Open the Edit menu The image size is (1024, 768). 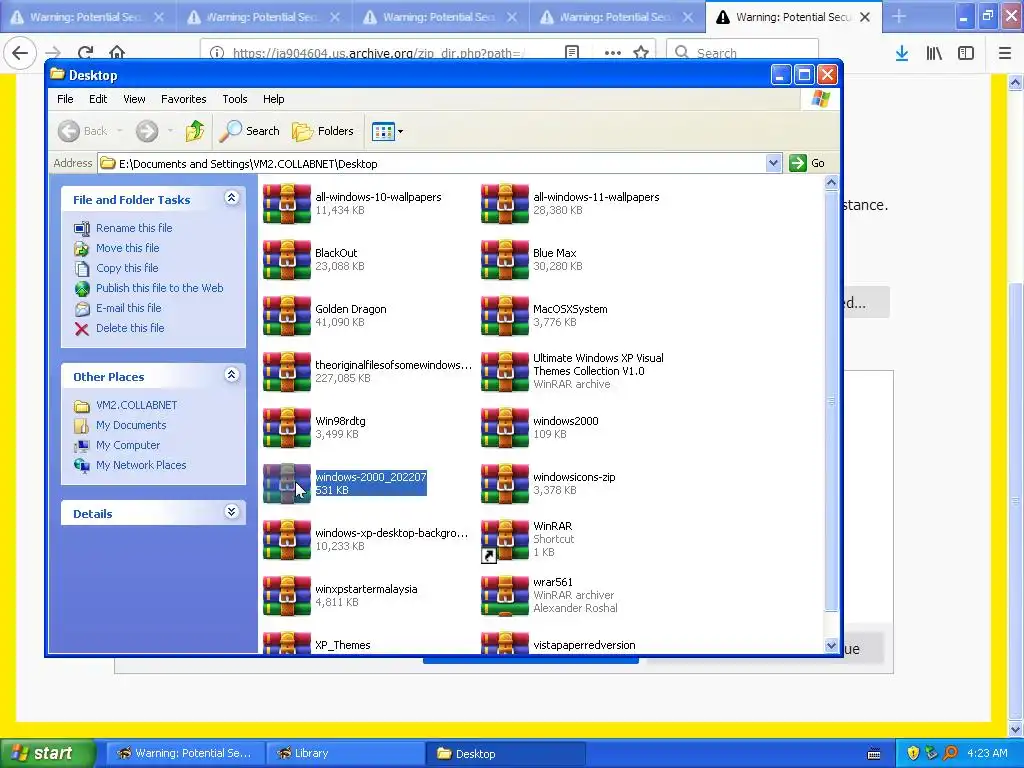[x=98, y=99]
